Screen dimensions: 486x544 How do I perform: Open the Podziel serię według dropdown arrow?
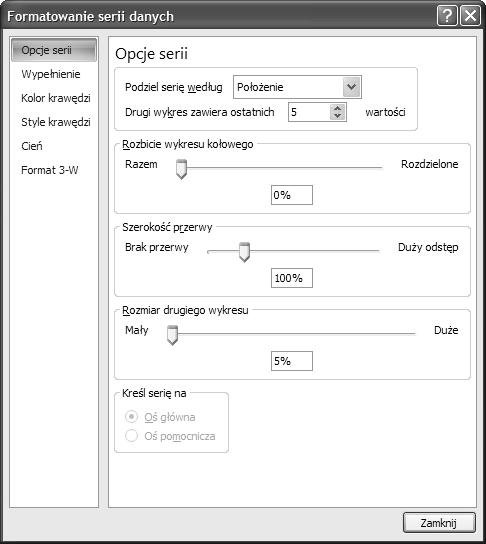tap(352, 87)
